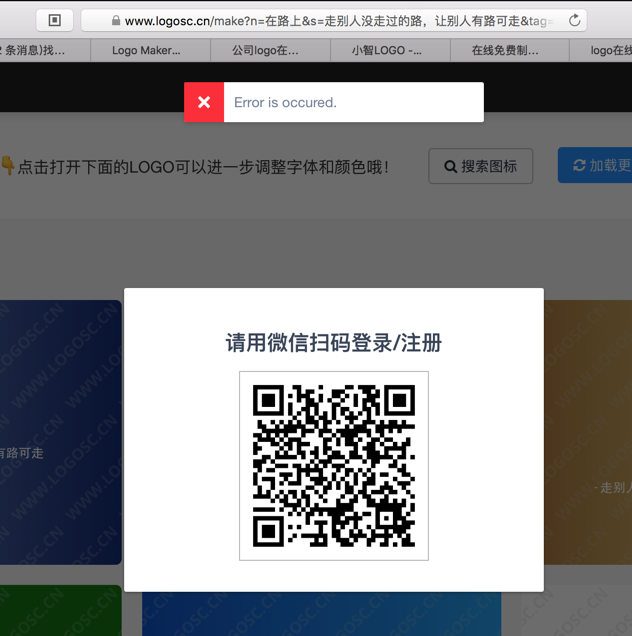Open the blue gradient logo card below dialog
This screenshot has width=632, height=636.
322,614
